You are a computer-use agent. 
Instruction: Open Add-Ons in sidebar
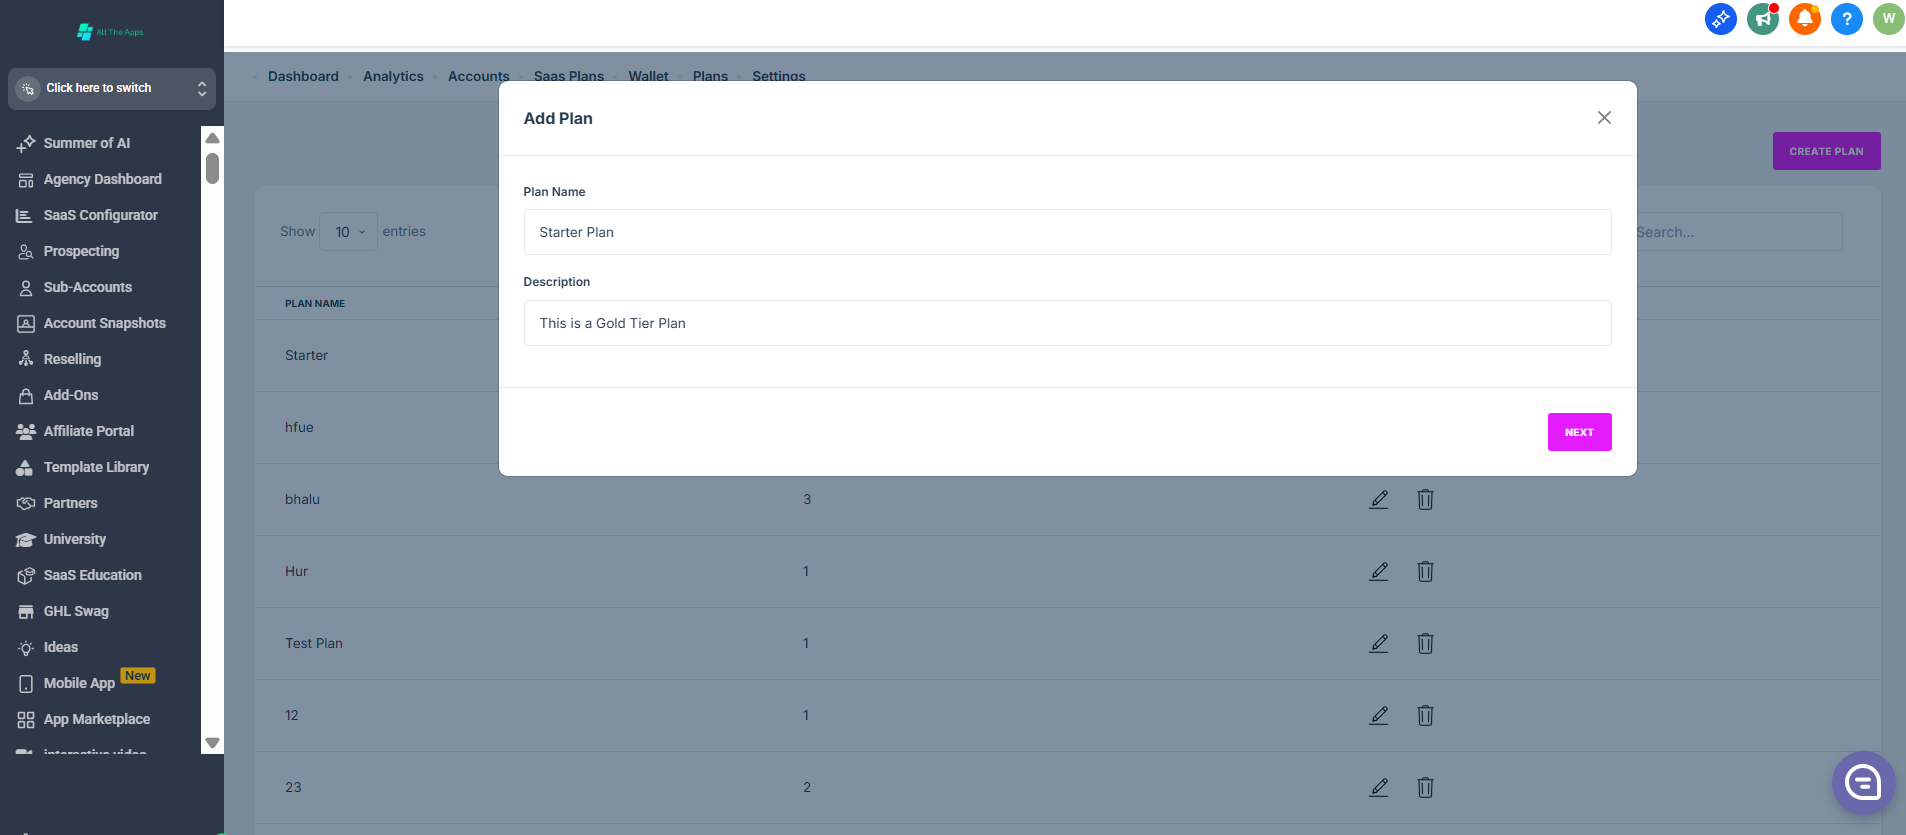click(x=71, y=395)
